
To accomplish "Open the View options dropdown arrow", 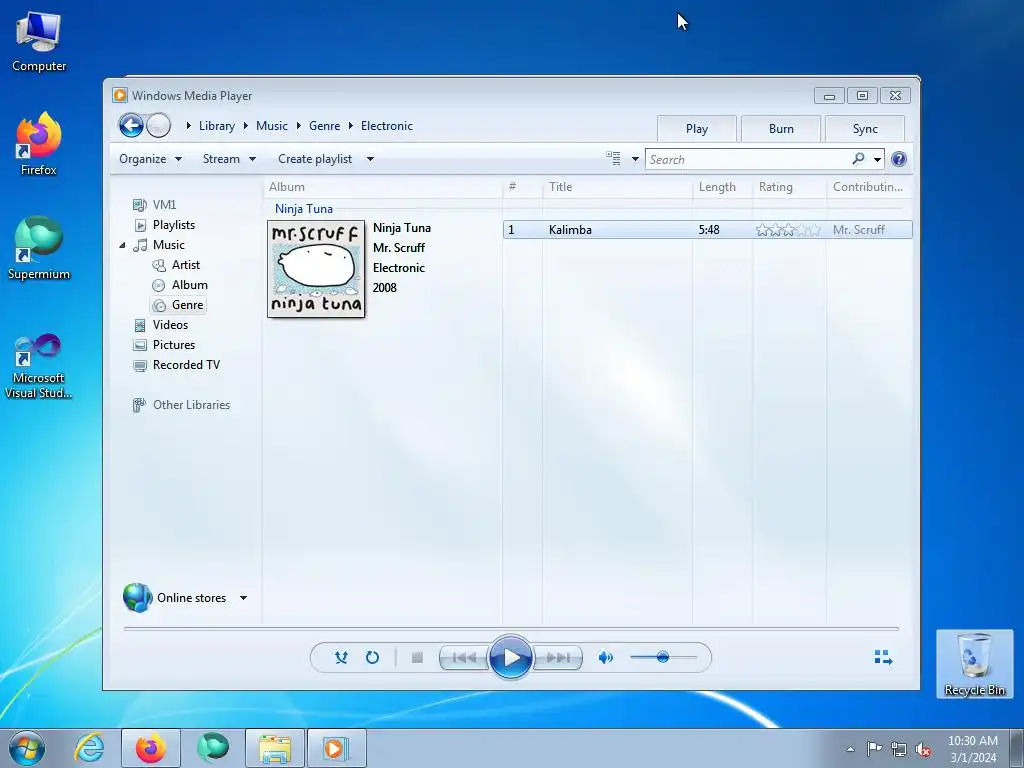I will (x=635, y=159).
